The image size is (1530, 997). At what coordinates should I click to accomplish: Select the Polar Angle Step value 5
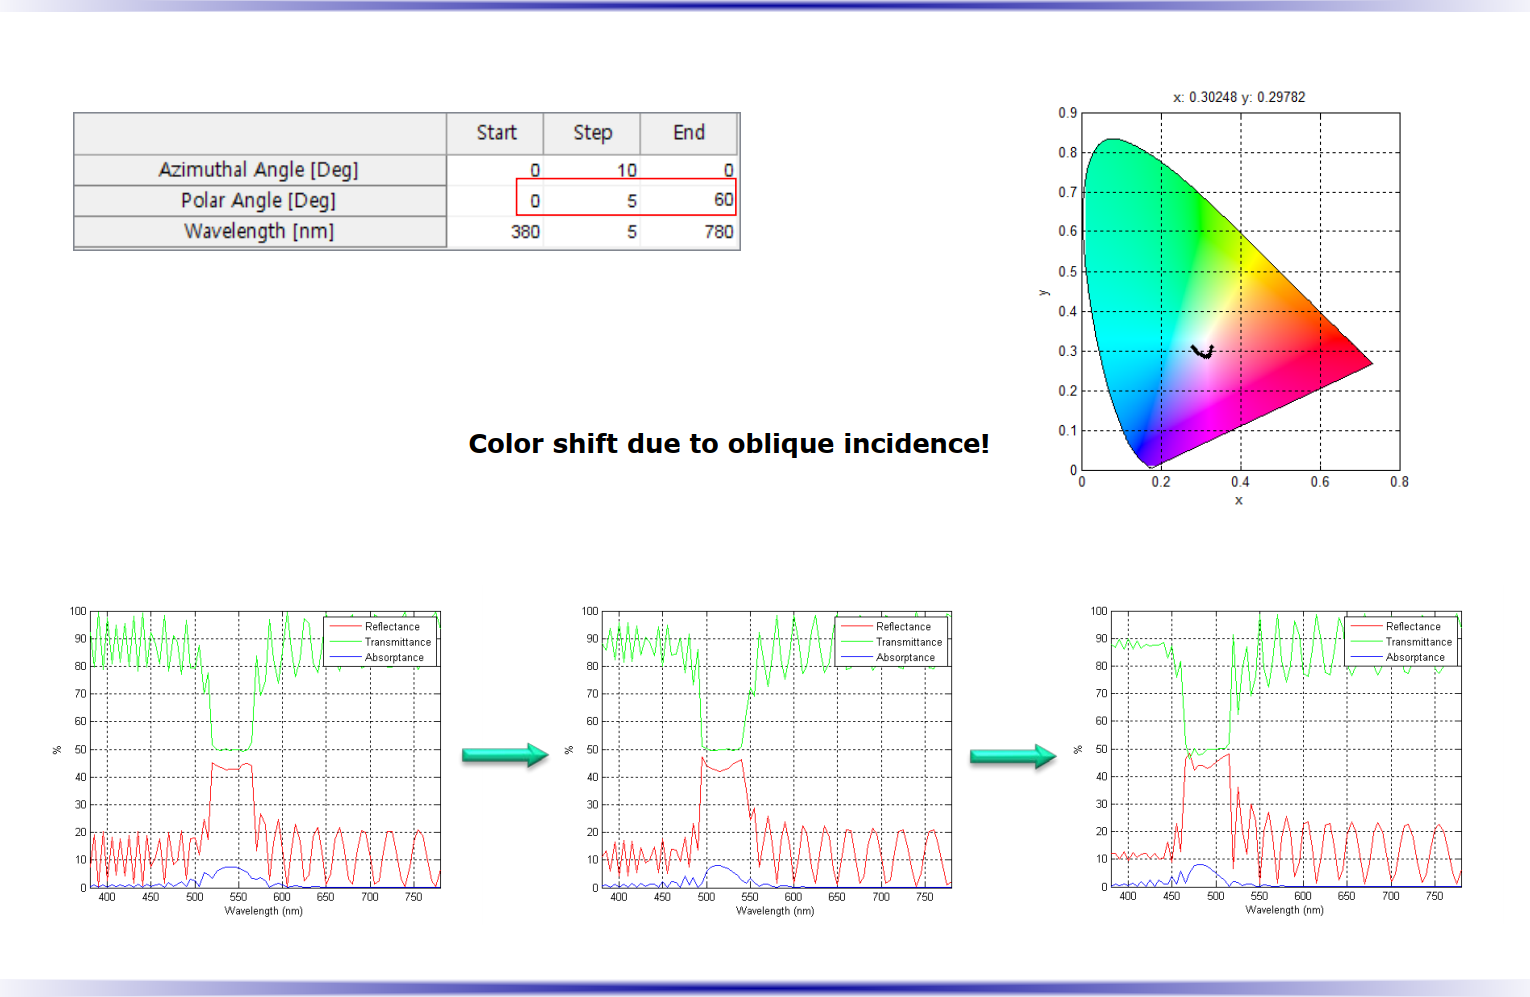(631, 201)
